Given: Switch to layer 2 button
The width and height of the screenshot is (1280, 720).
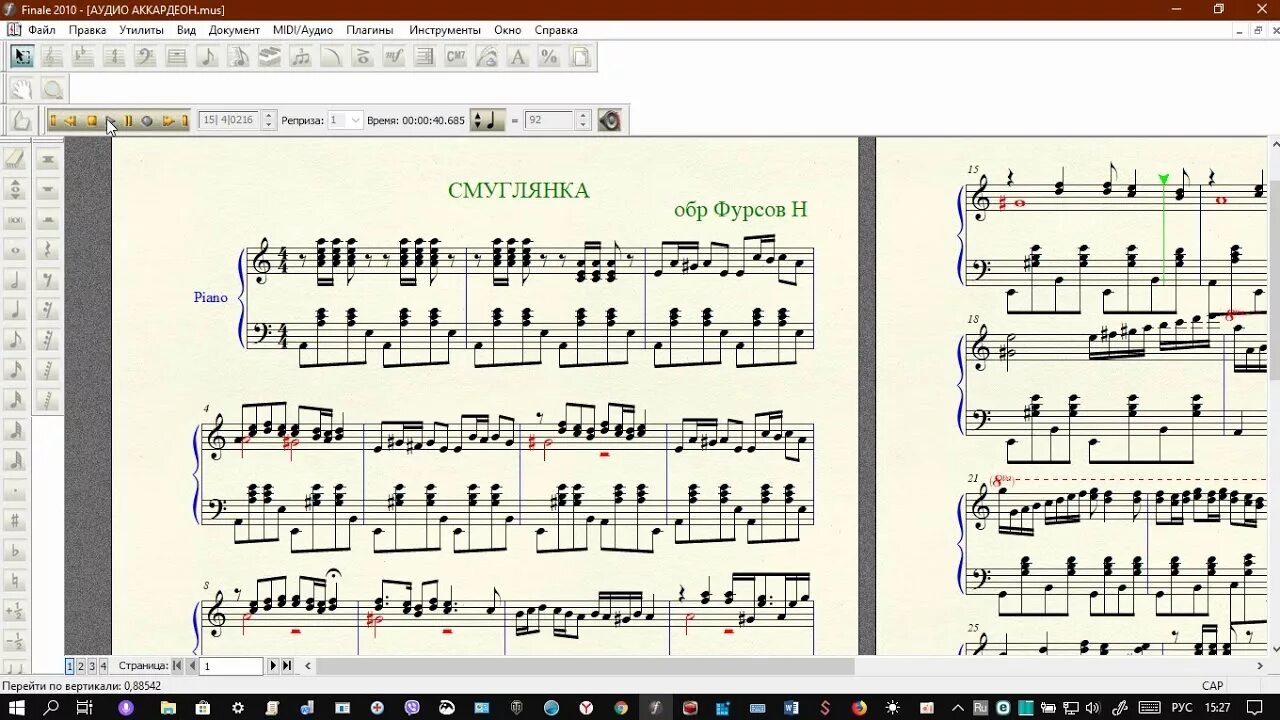Looking at the screenshot, I should (x=81, y=666).
